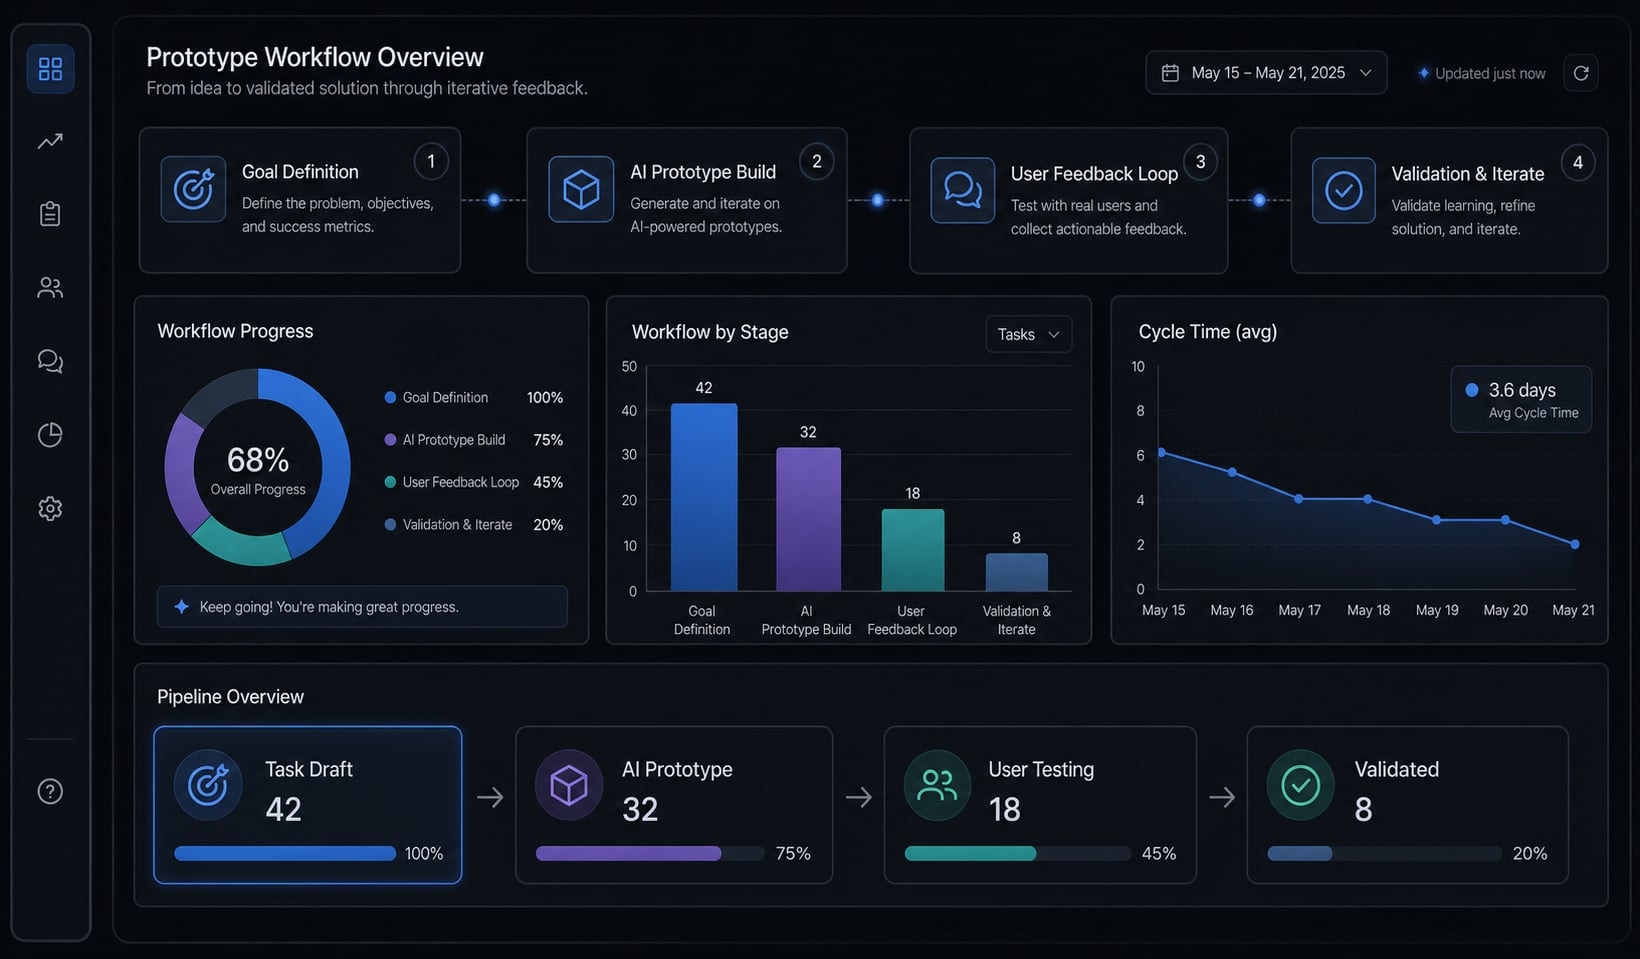Click the refresh button at top right

[1581, 73]
